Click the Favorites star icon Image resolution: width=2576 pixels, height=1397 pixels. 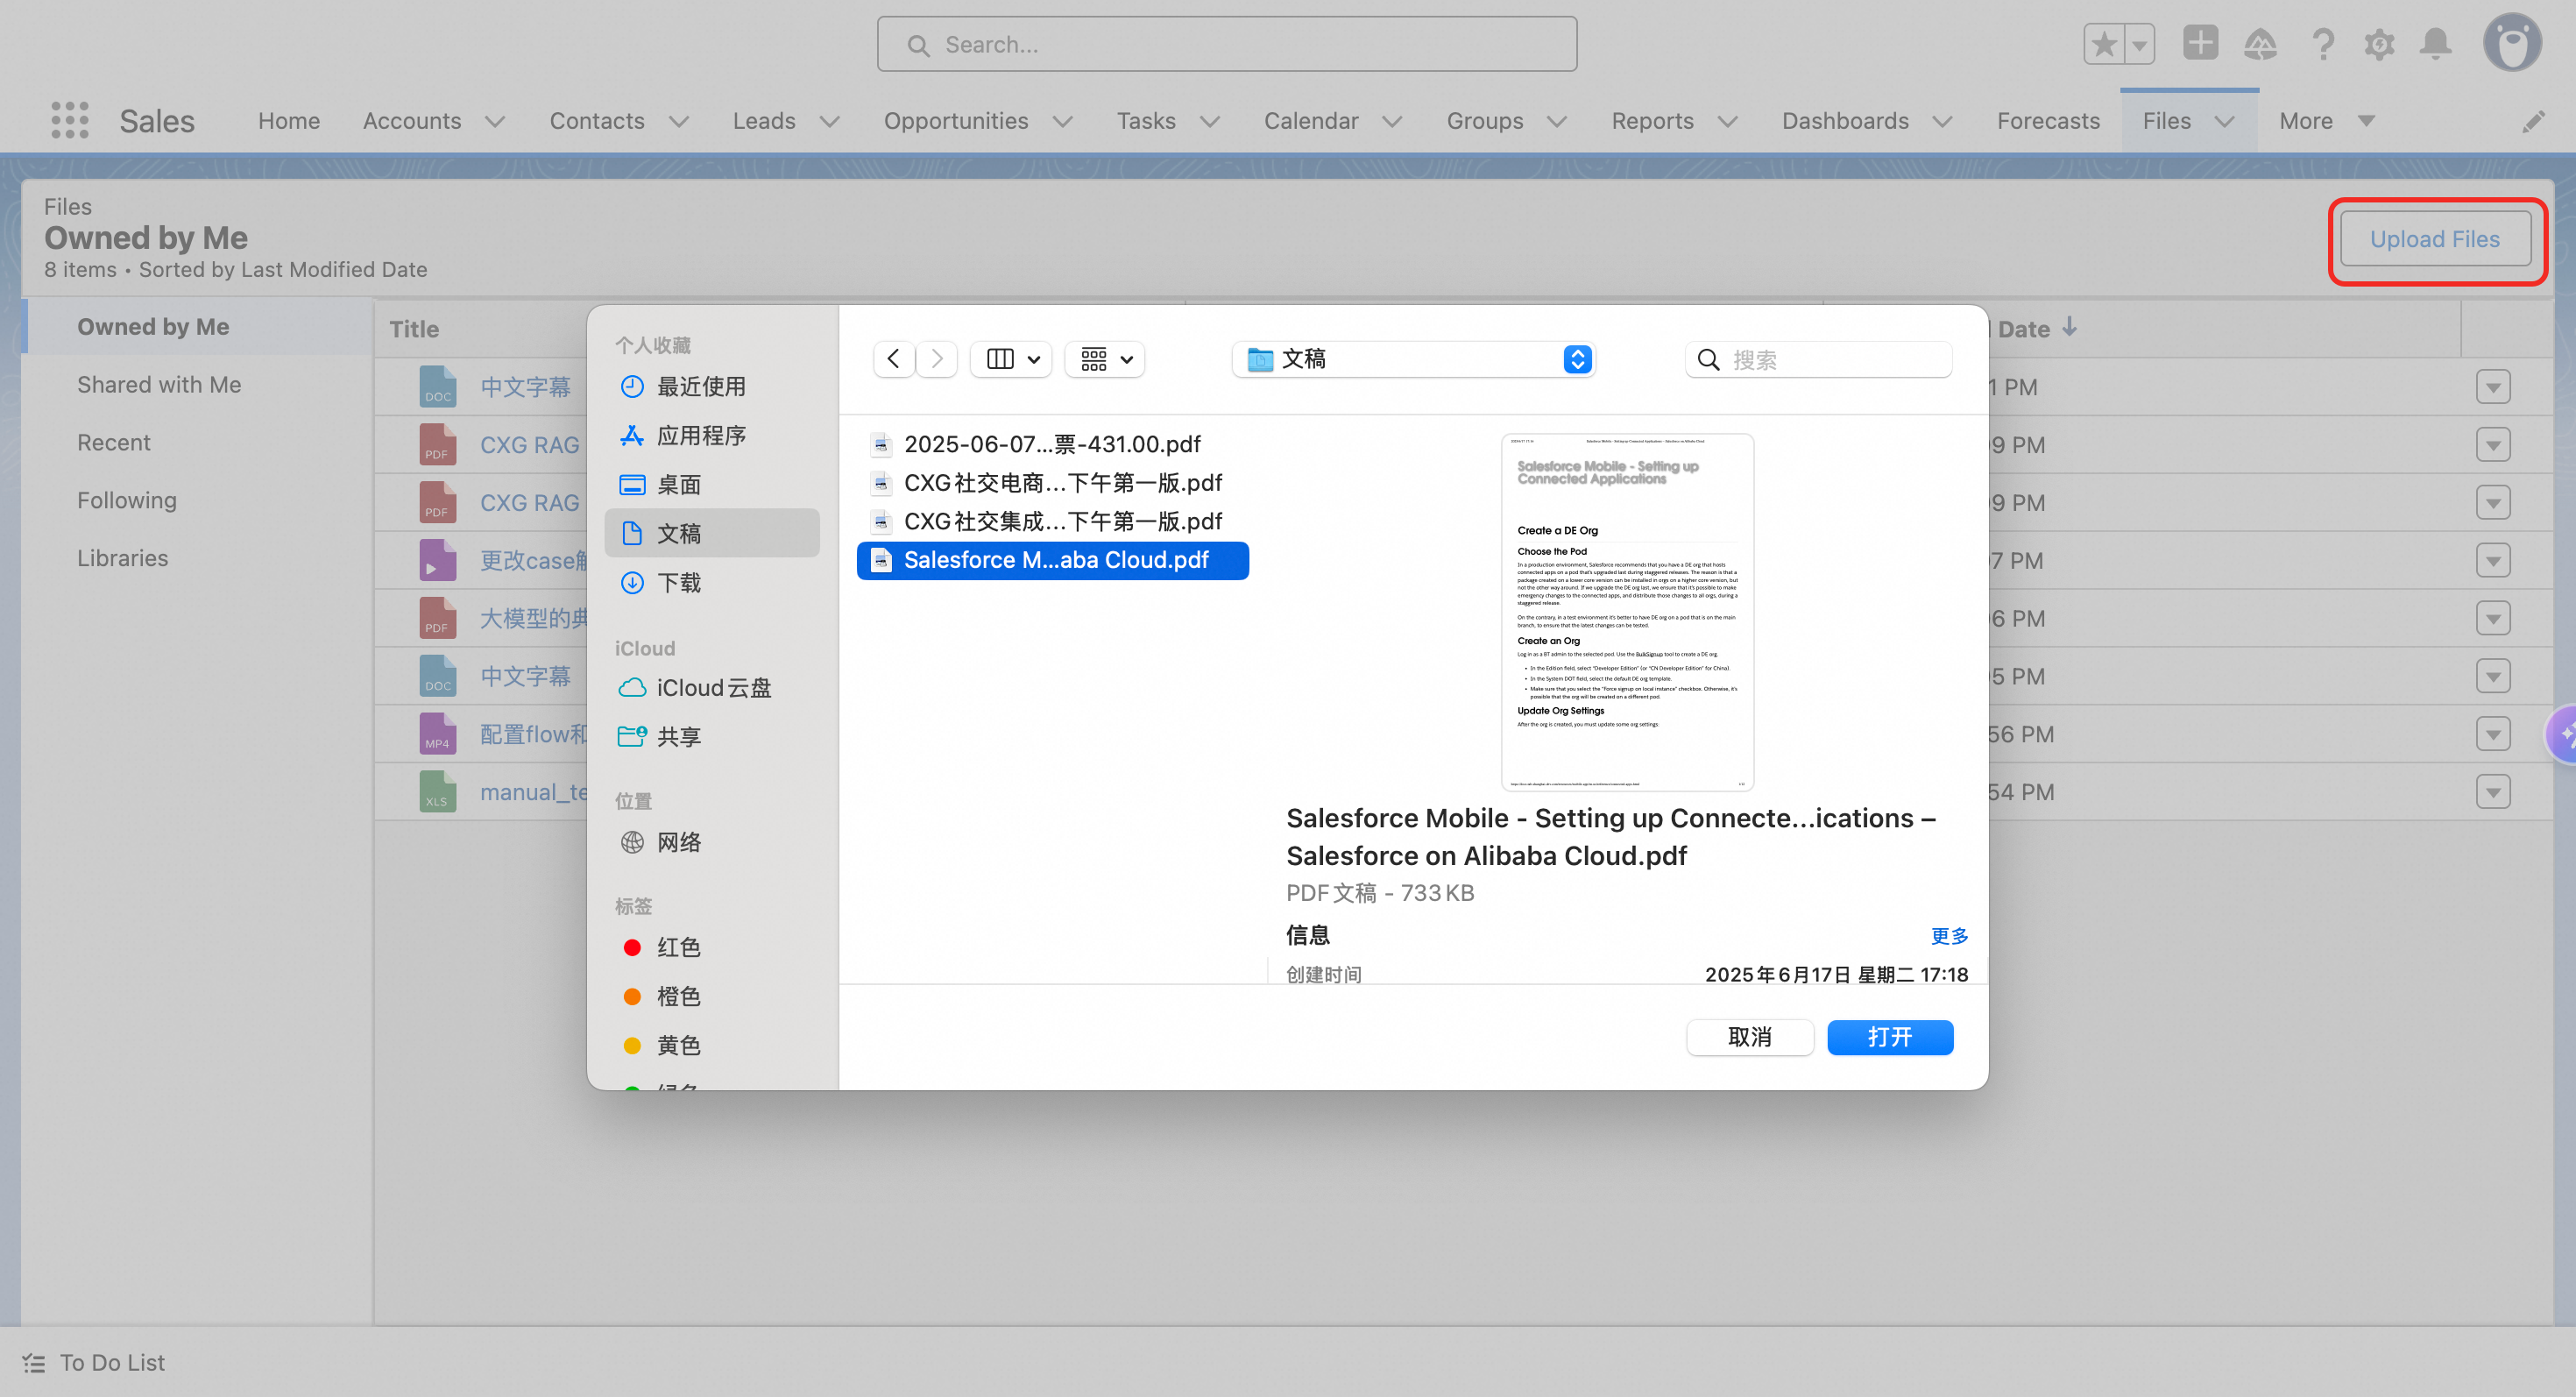tap(2104, 44)
